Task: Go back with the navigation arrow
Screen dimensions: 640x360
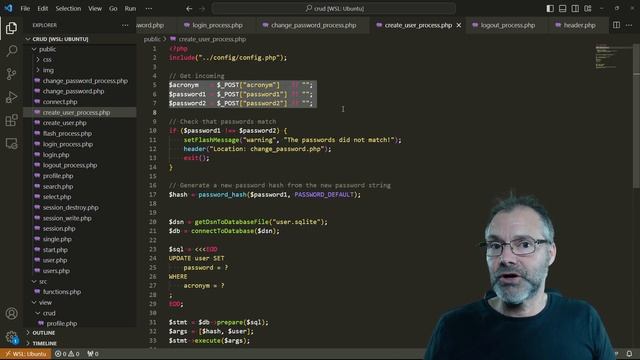Action: tap(189, 9)
